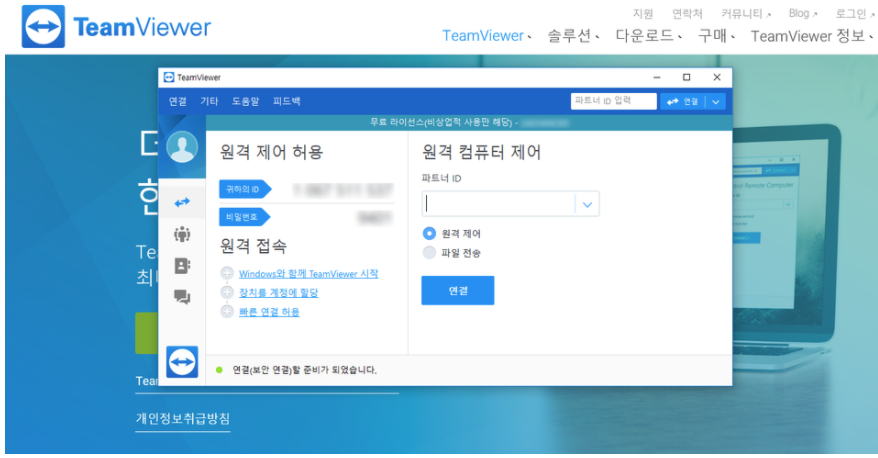Click the large blue 연결 button

(x=457, y=290)
